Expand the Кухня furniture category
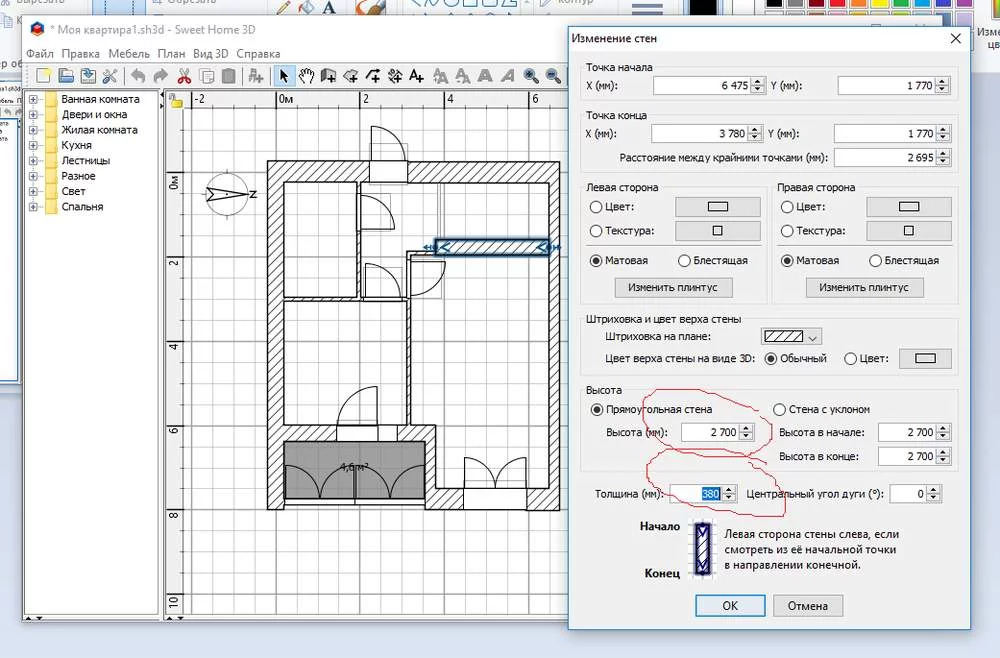Screen dimensions: 1000x658 tap(33, 146)
